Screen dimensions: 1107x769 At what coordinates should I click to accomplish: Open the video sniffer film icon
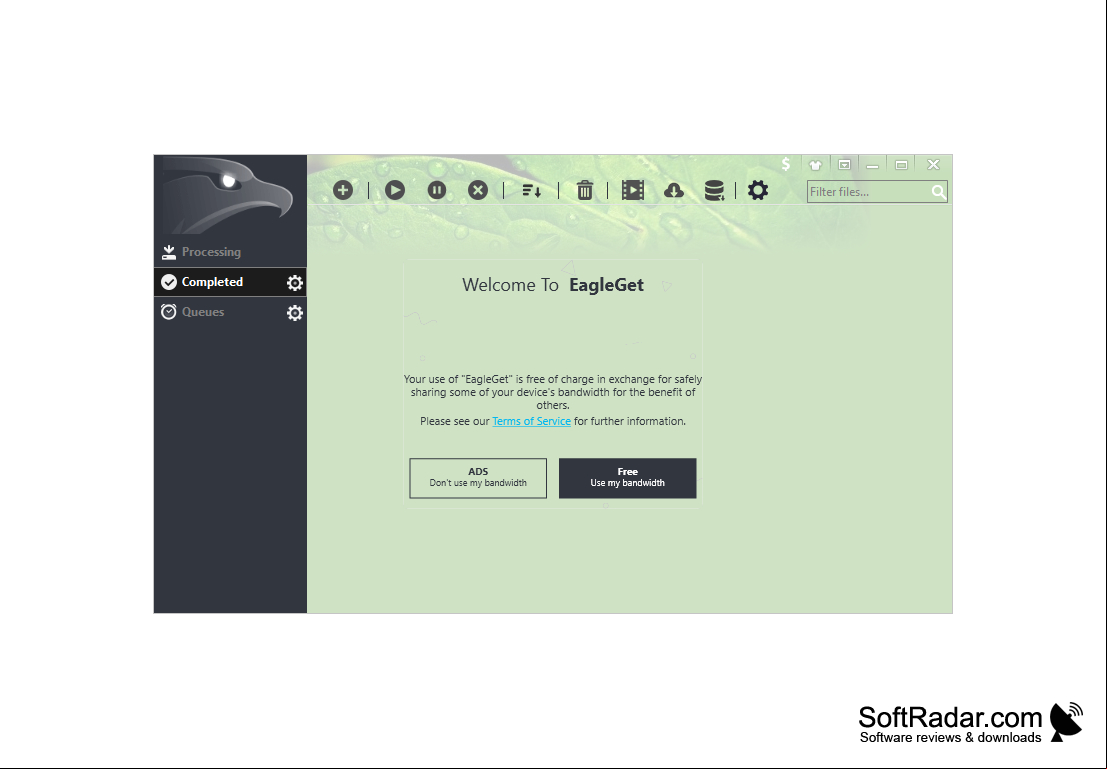[x=633, y=190]
